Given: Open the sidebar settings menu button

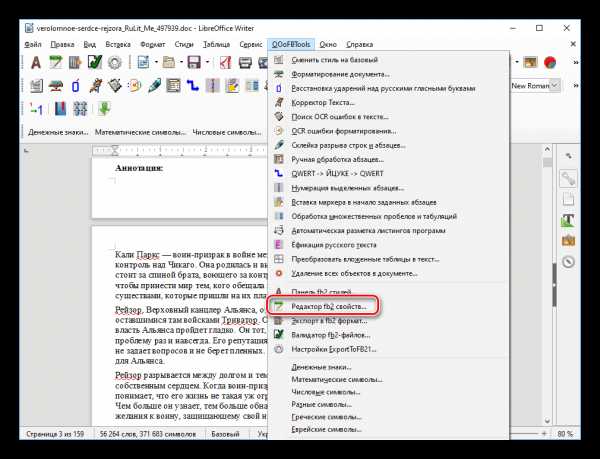Looking at the screenshot, I should pos(568,156).
